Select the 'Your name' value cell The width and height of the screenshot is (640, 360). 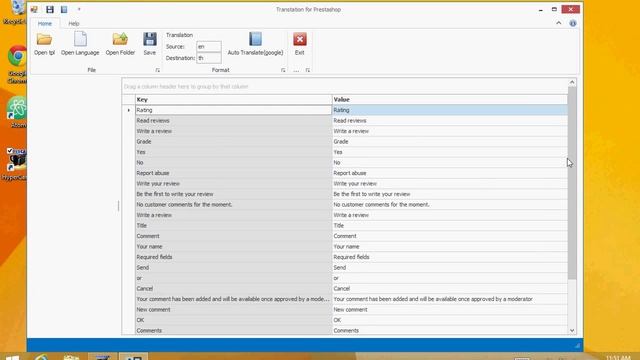pos(449,247)
